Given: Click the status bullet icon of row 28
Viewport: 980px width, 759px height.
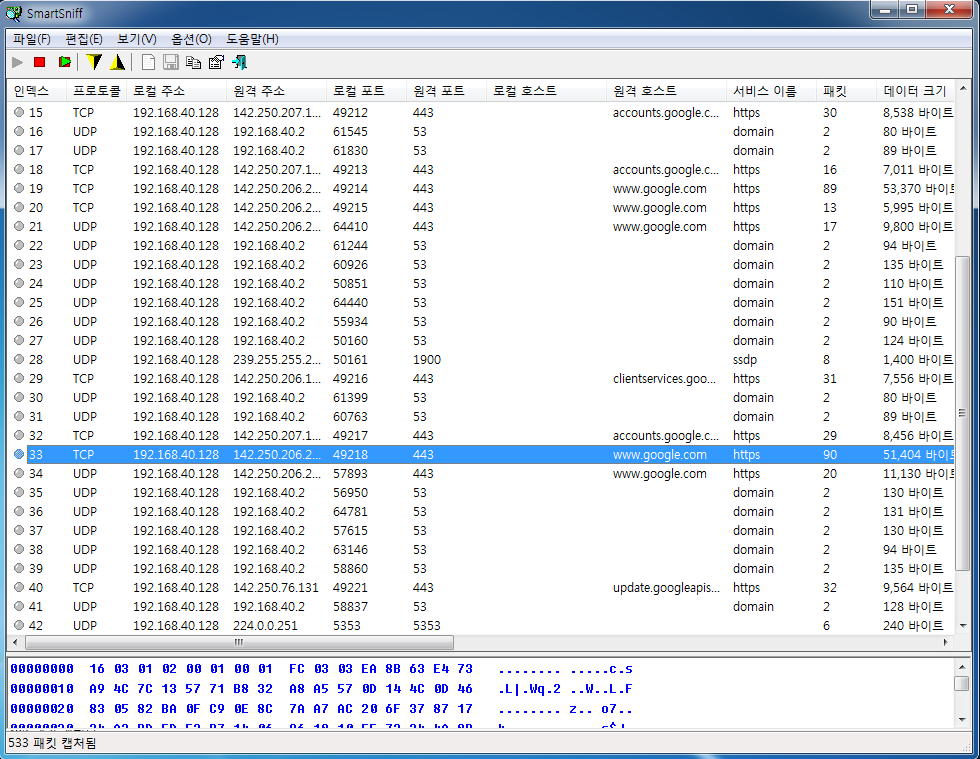Looking at the screenshot, I should [19, 359].
